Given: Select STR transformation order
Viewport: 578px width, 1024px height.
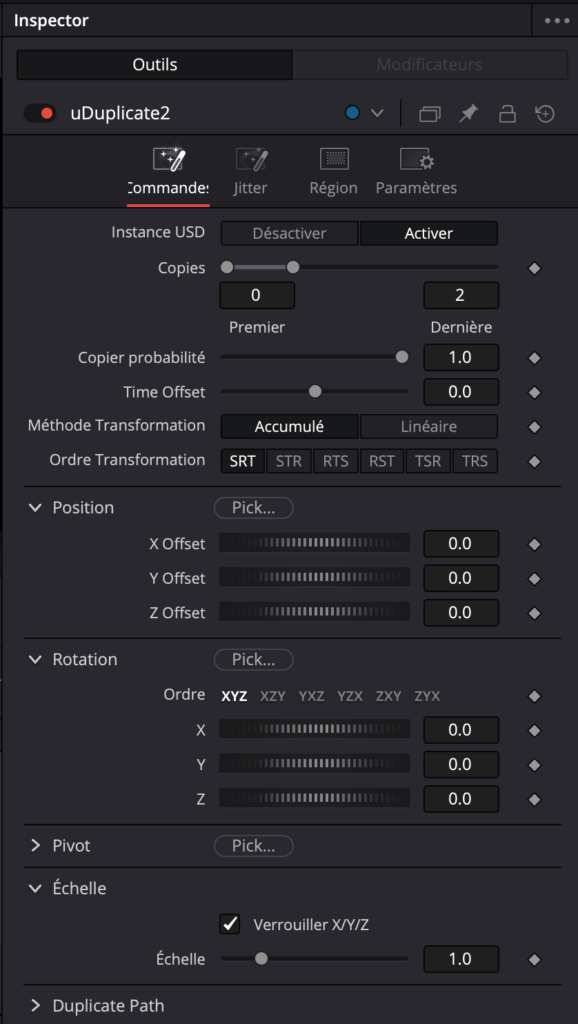Looking at the screenshot, I should coord(289,461).
